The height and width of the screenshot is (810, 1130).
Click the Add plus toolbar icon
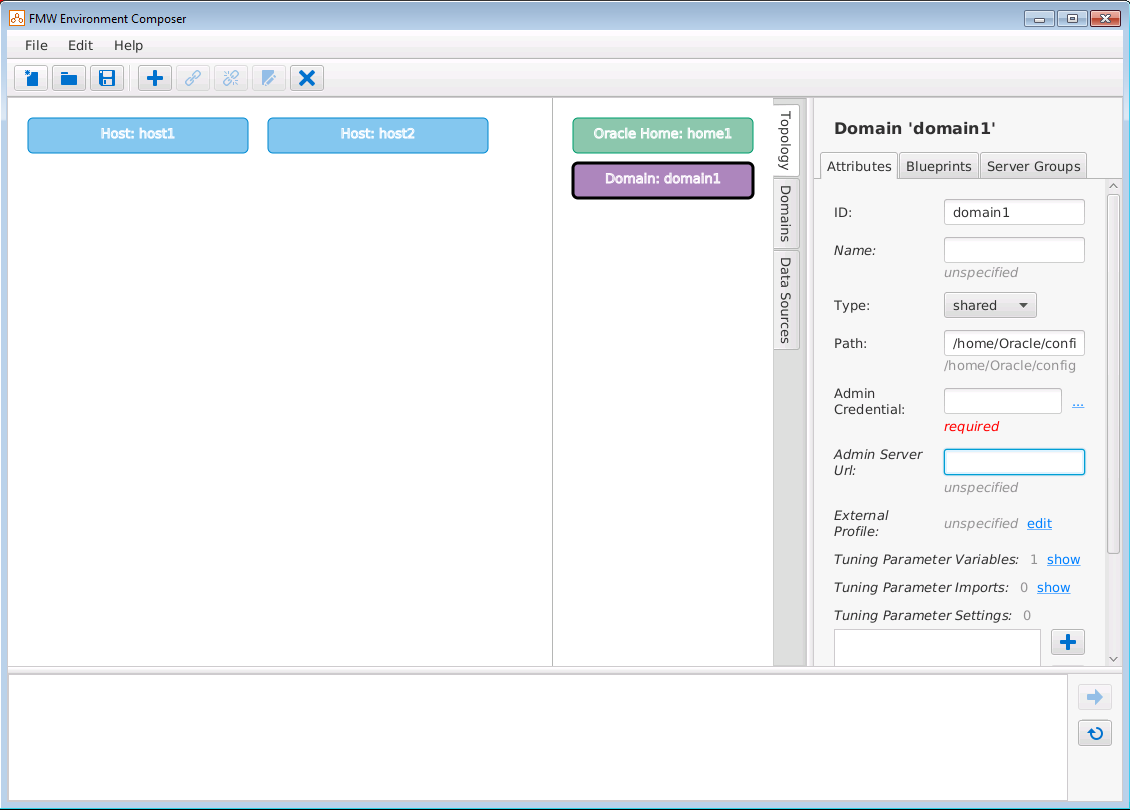coord(155,78)
